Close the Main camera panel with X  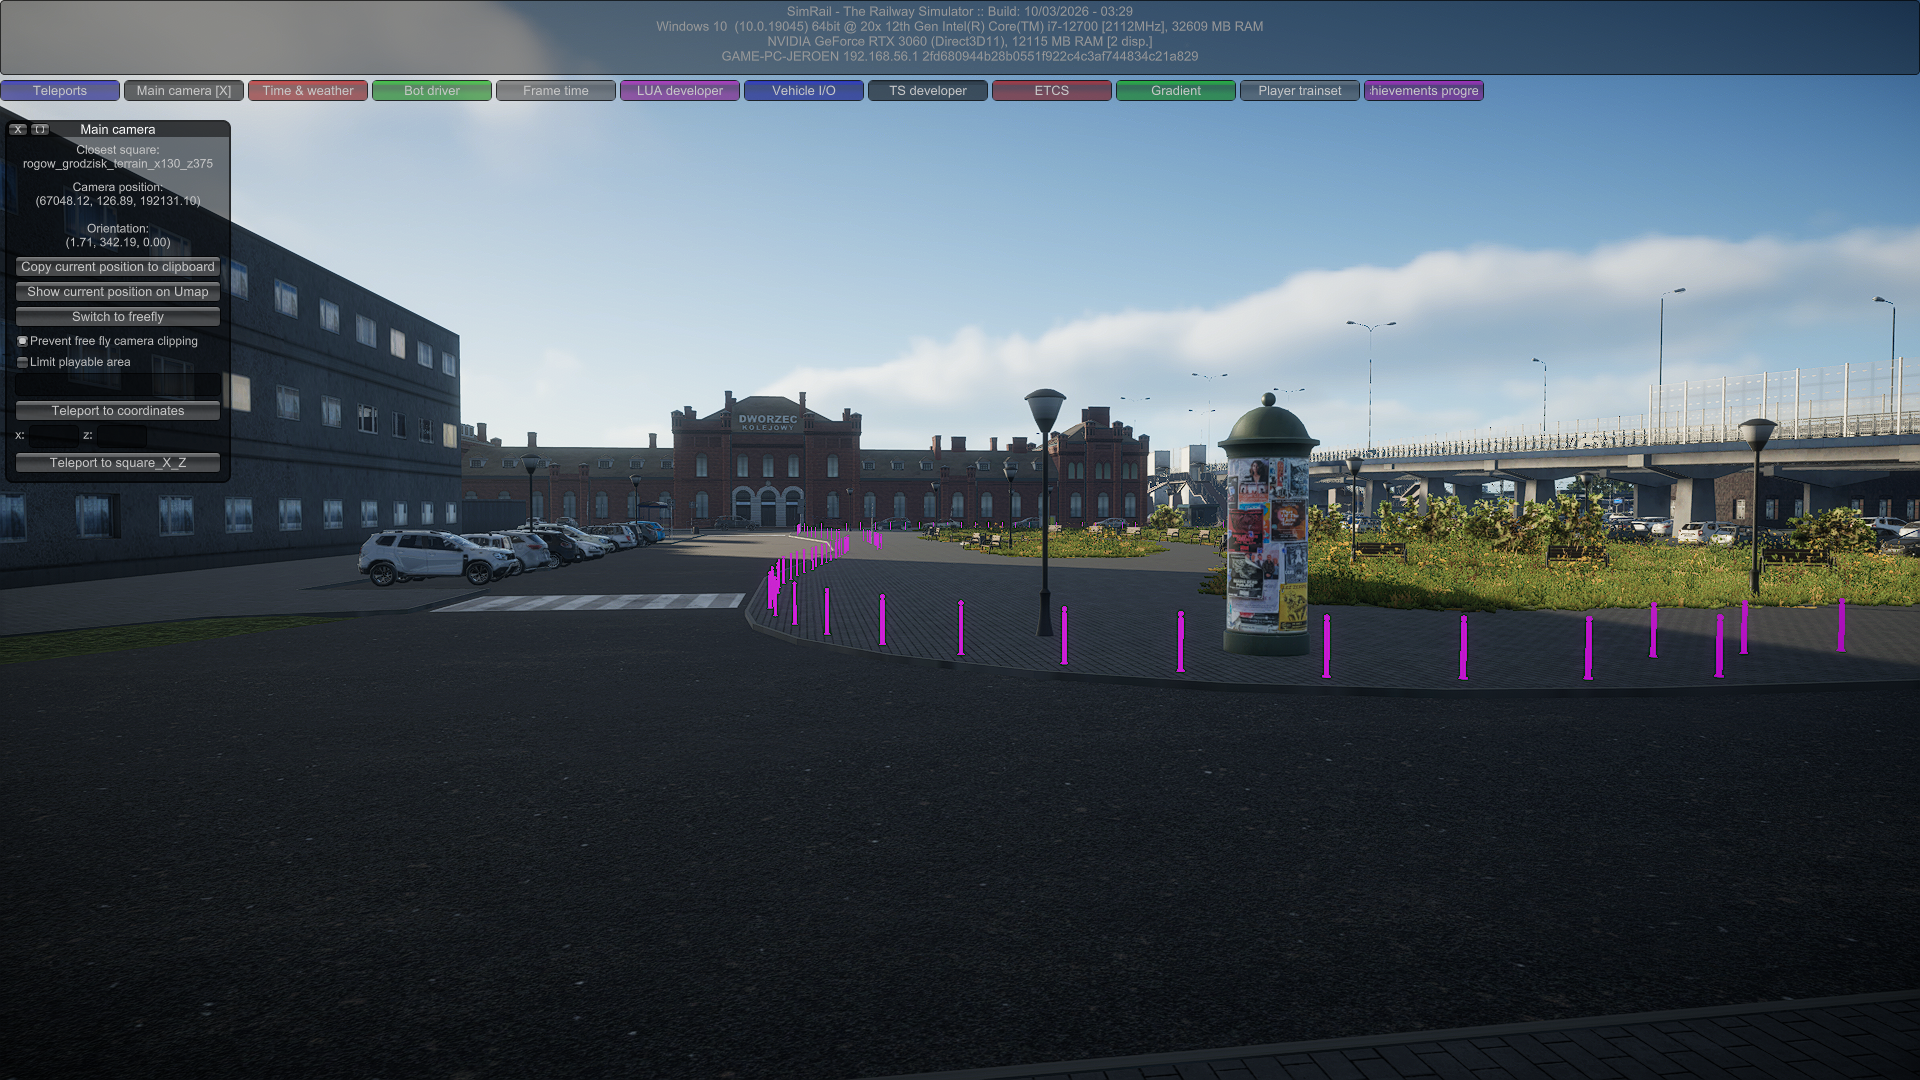coord(18,129)
